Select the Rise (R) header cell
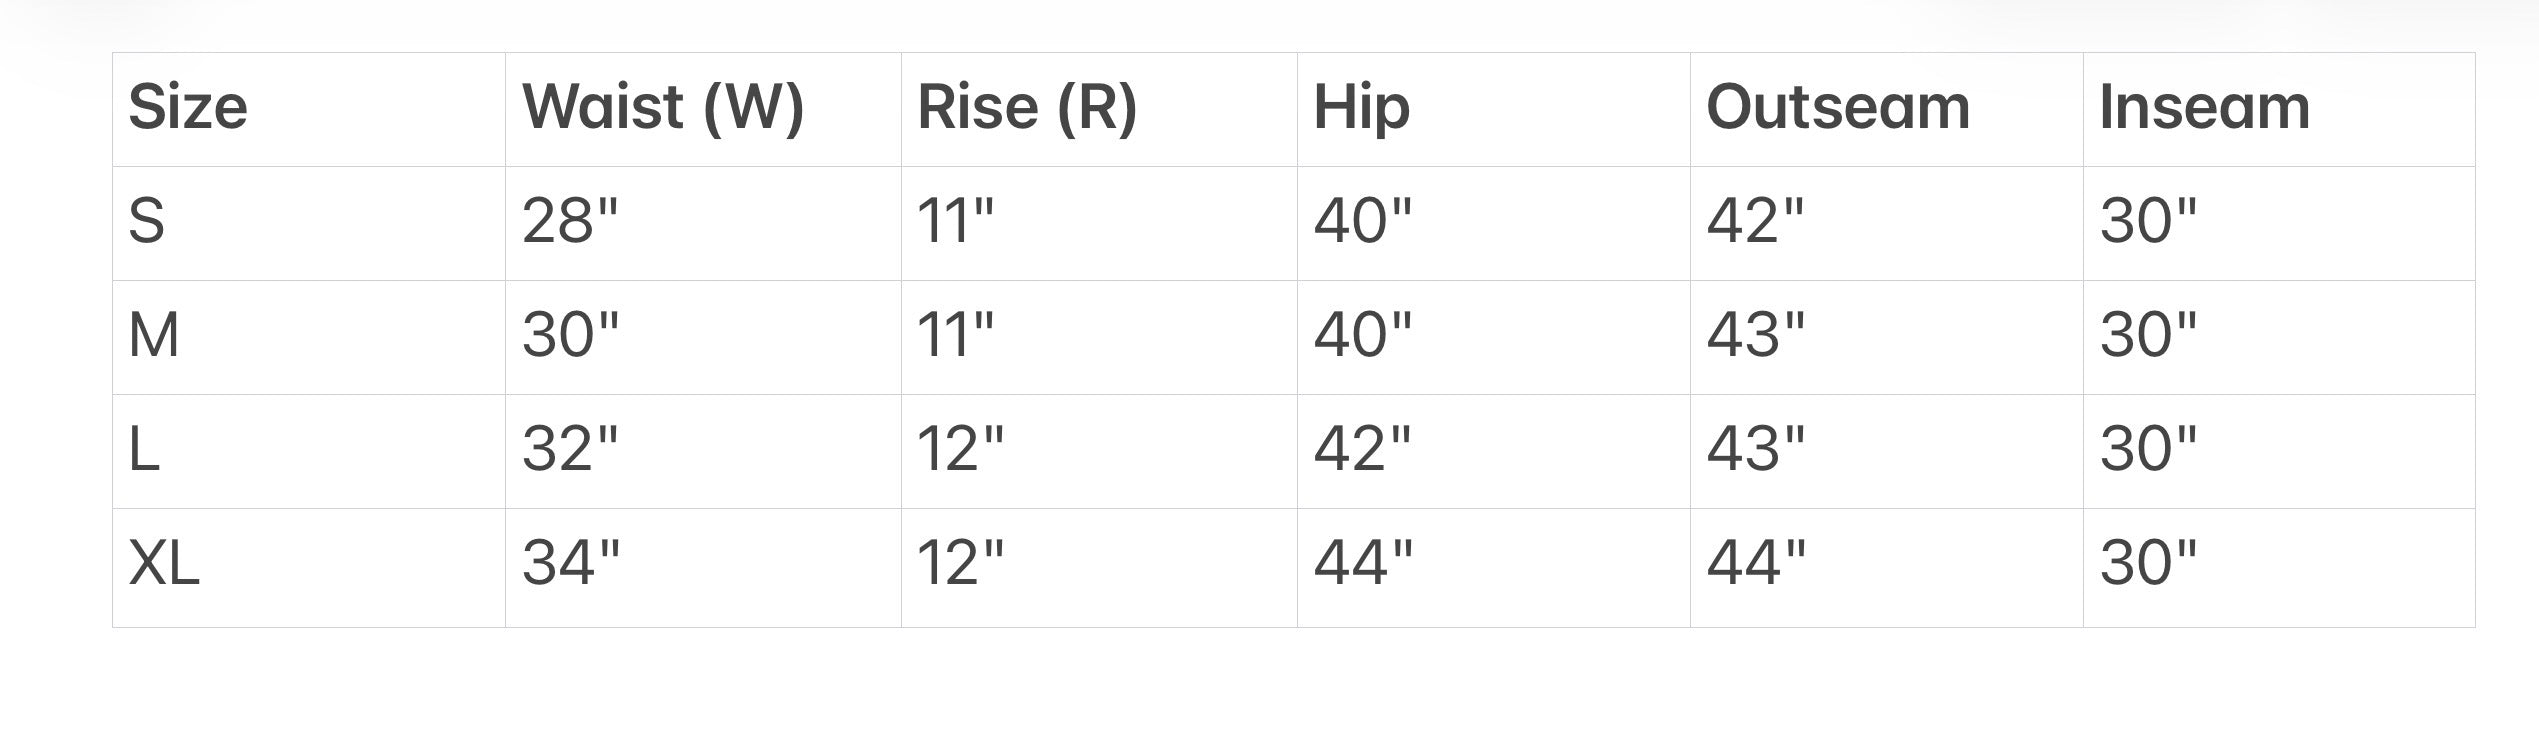Viewport: 2539px width, 741px height. (1027, 107)
